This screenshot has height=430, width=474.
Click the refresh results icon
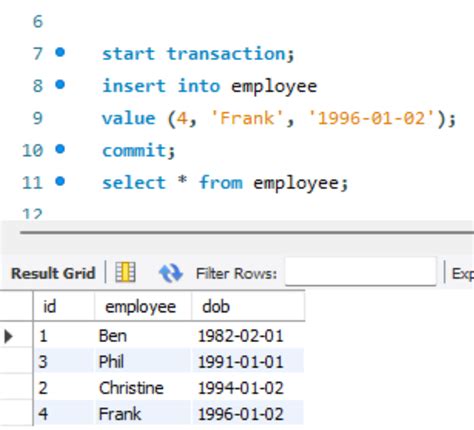click(171, 273)
